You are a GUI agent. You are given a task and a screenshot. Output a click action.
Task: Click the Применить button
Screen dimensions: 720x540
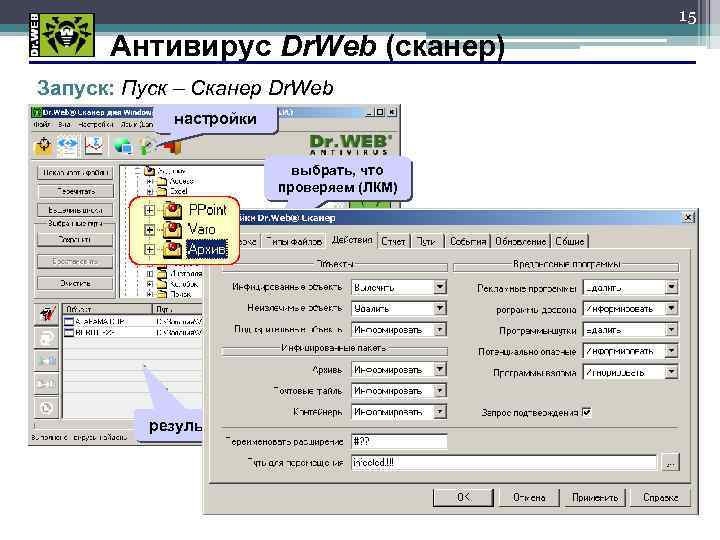coord(595,497)
